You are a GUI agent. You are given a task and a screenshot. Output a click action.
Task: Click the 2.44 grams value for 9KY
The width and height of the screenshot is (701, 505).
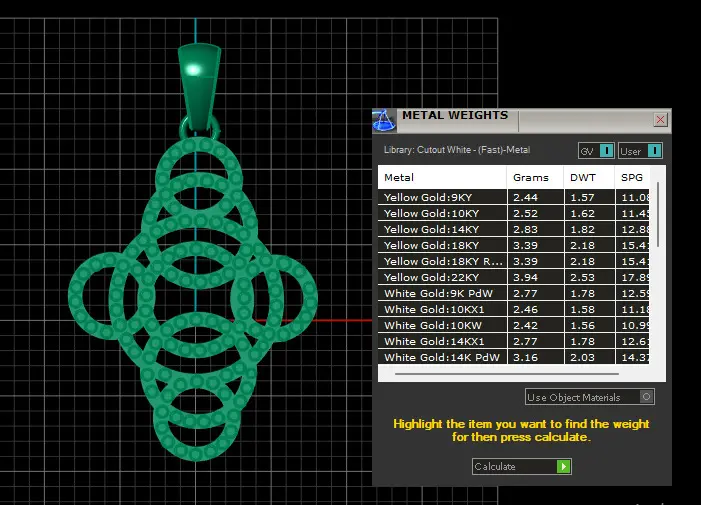point(525,198)
